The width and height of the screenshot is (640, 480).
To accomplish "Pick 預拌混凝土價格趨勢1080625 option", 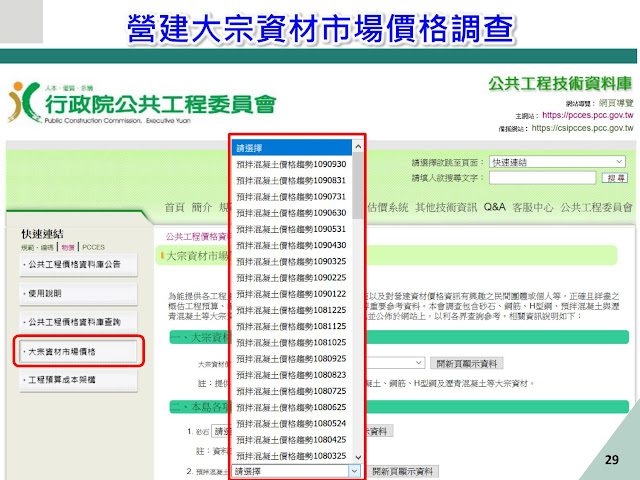I will (x=291, y=407).
